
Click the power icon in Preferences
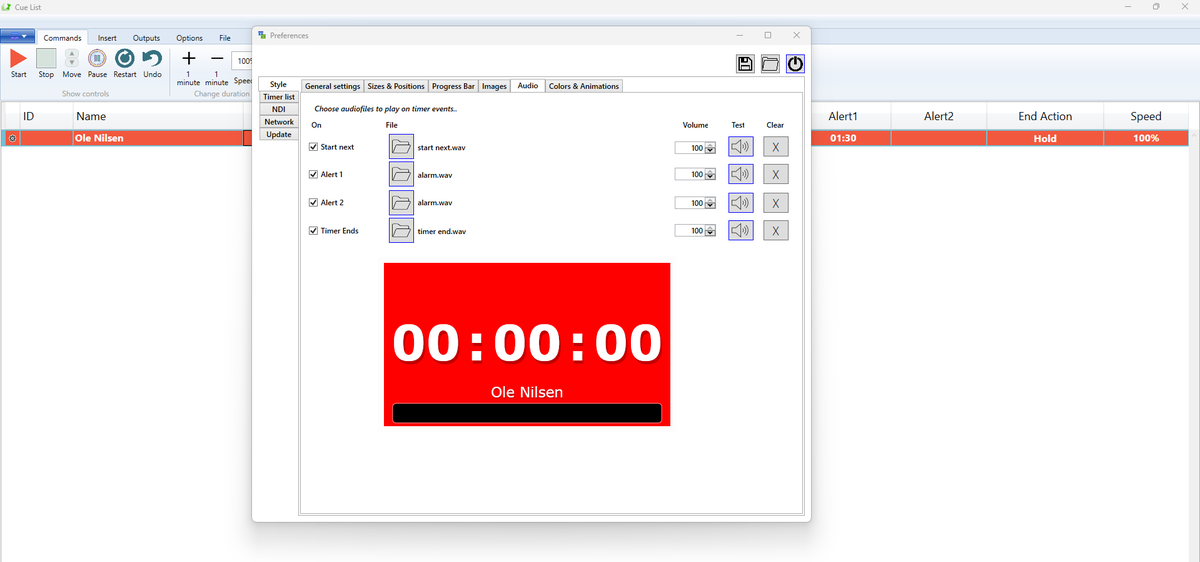795,64
